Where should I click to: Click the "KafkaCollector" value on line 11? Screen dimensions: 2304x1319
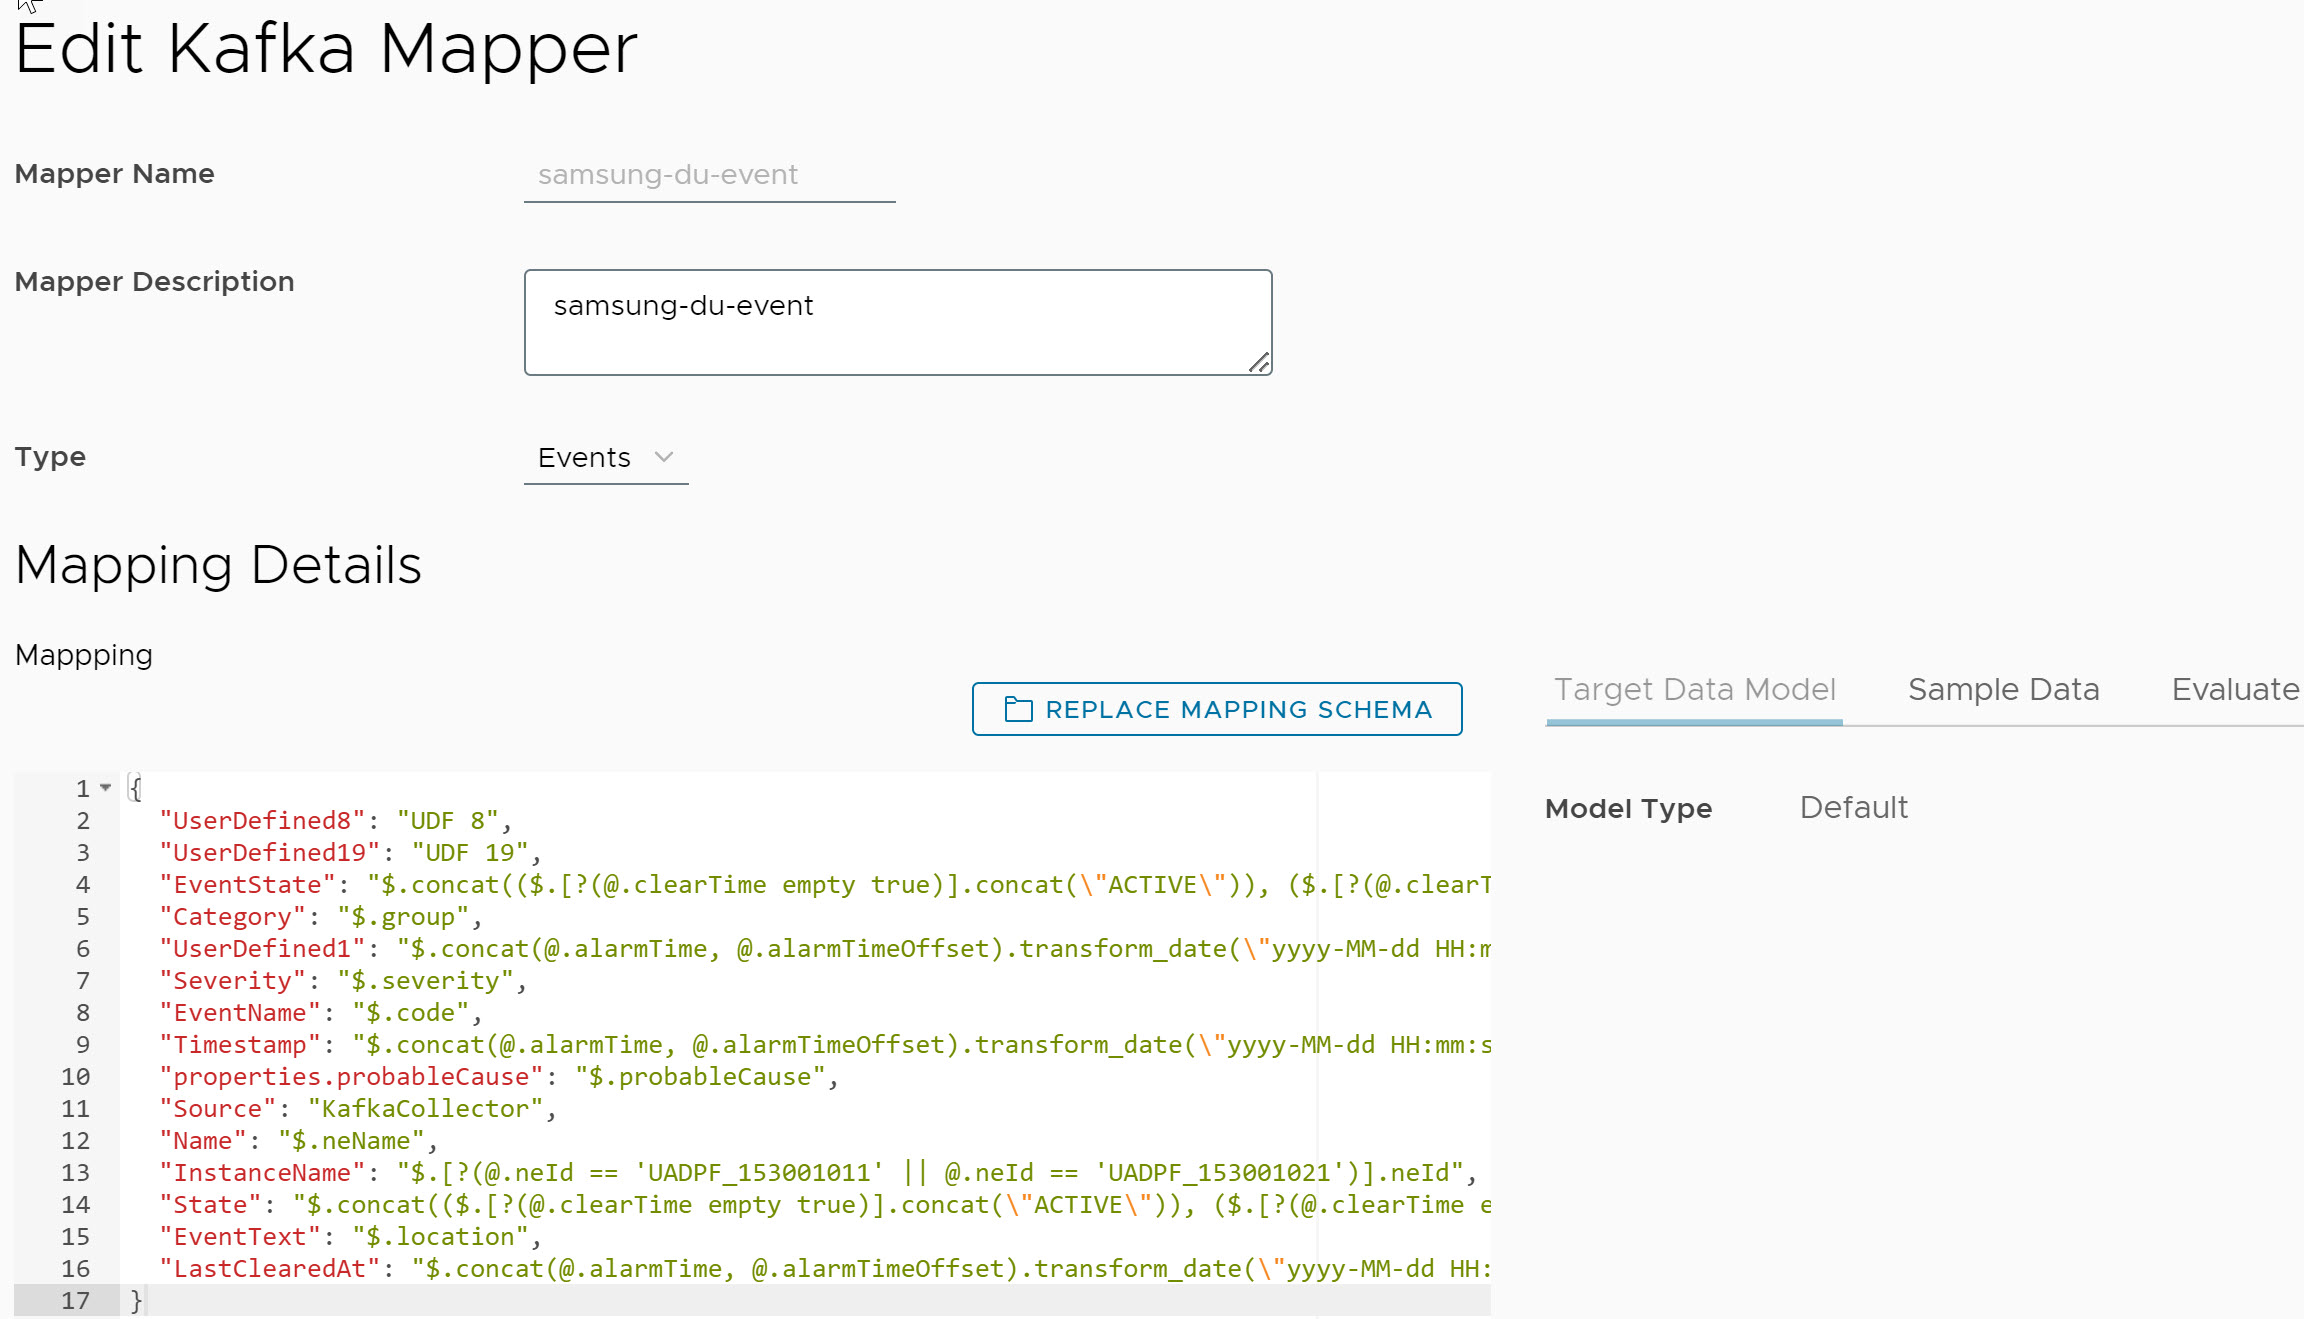426,1109
